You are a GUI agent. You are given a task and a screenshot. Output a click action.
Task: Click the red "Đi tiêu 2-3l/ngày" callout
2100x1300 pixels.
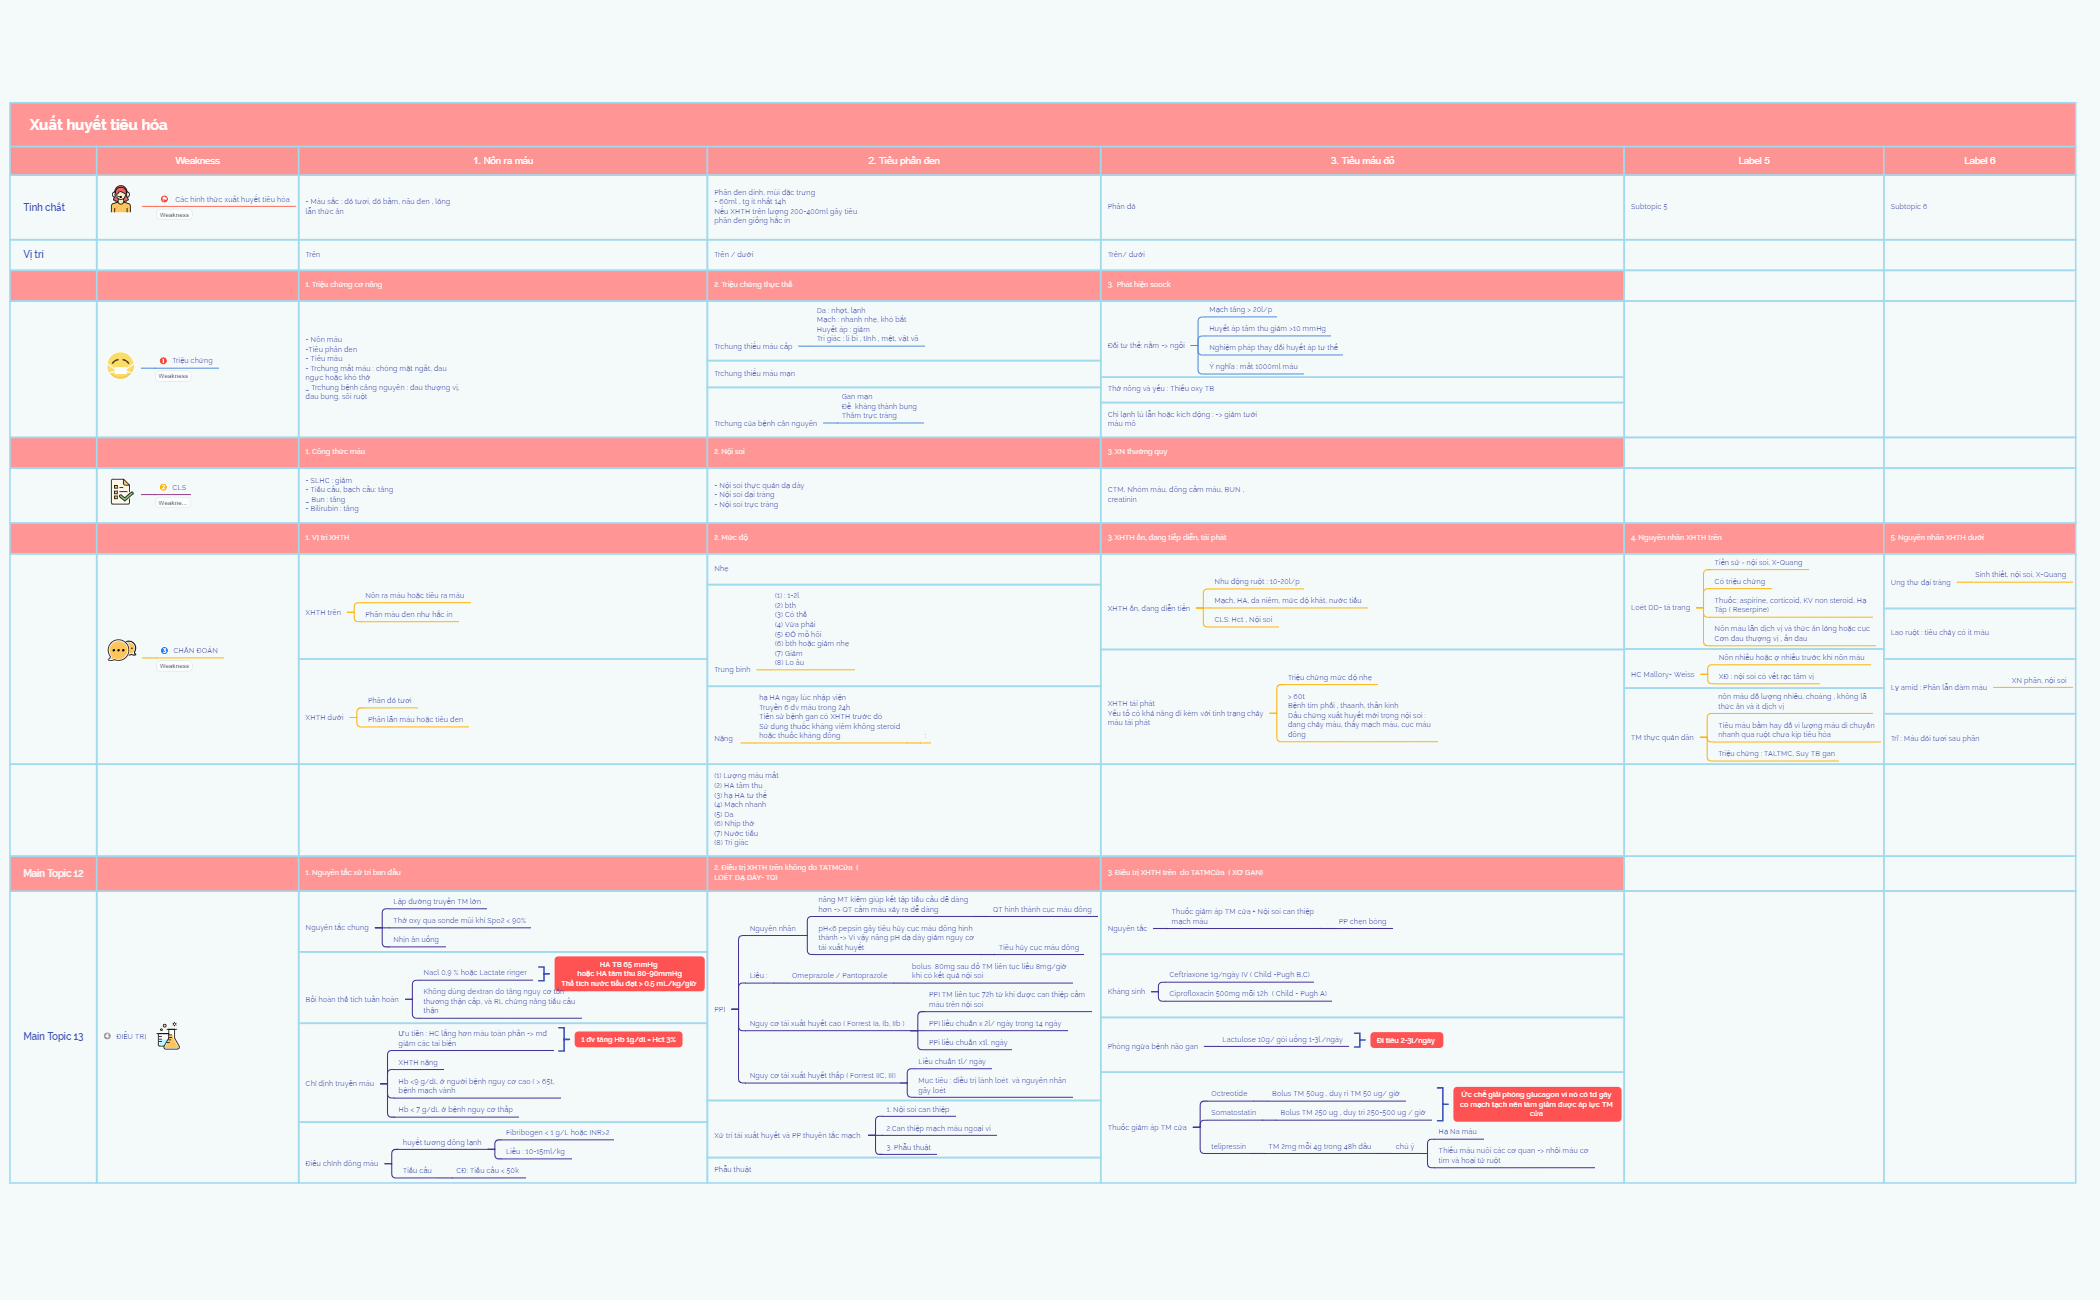(1405, 1040)
